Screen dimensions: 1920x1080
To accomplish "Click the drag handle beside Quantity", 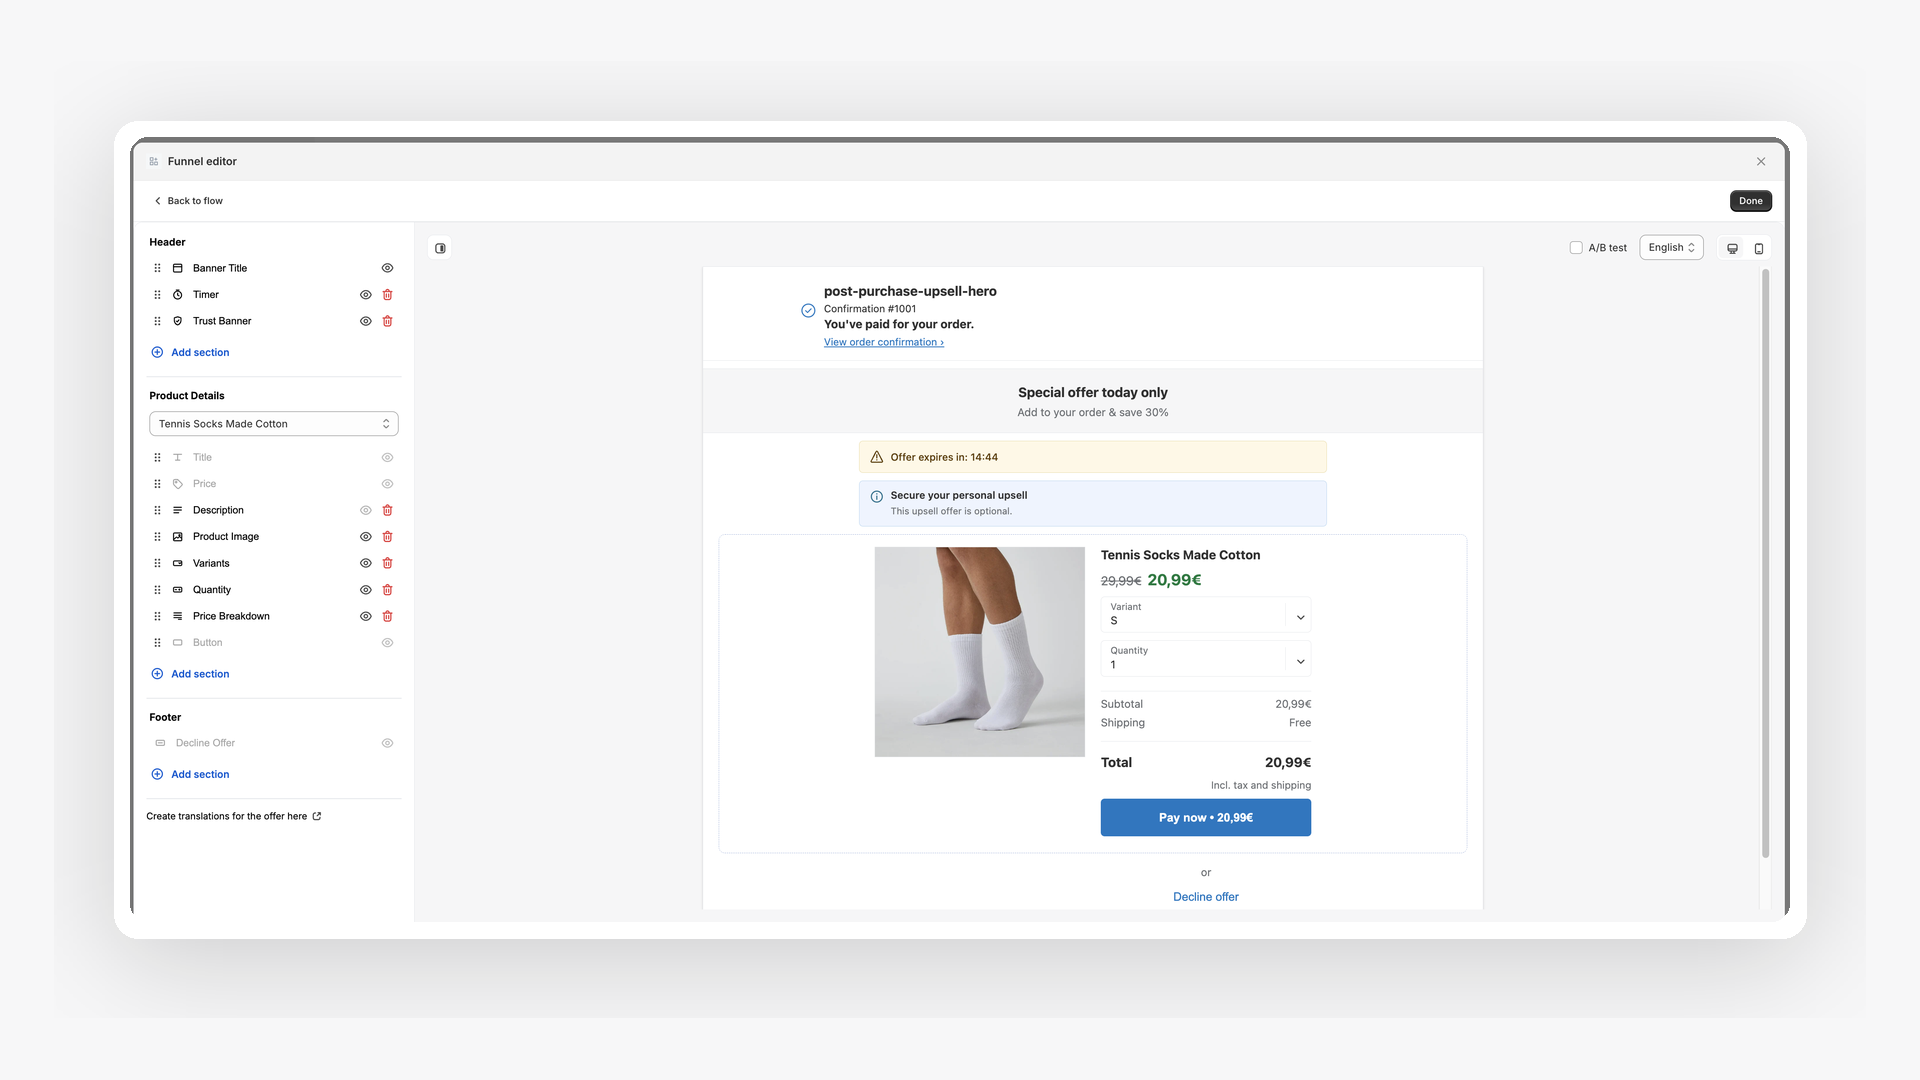I will pyautogui.click(x=157, y=590).
